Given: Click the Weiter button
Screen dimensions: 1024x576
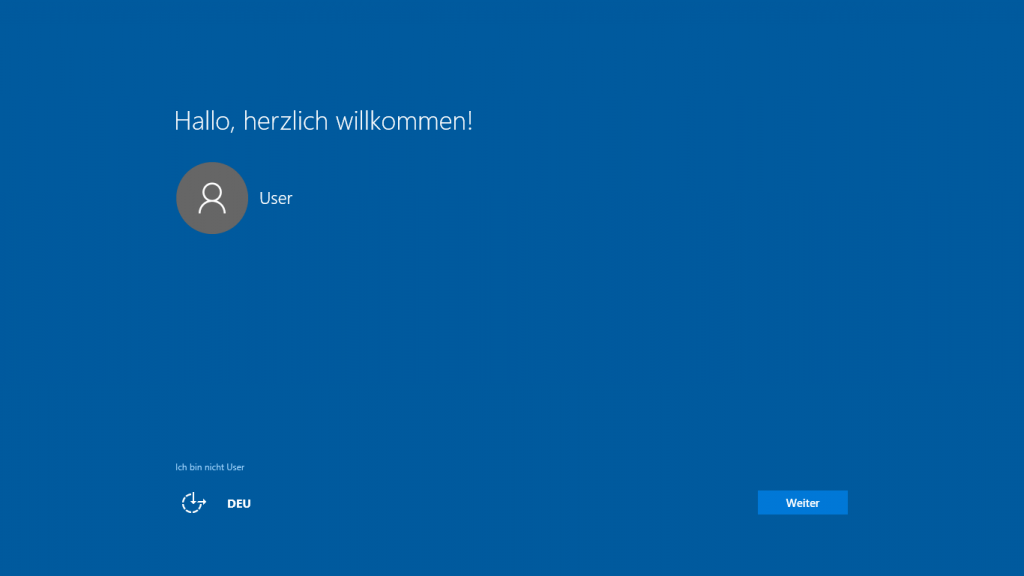Looking at the screenshot, I should click(802, 503).
